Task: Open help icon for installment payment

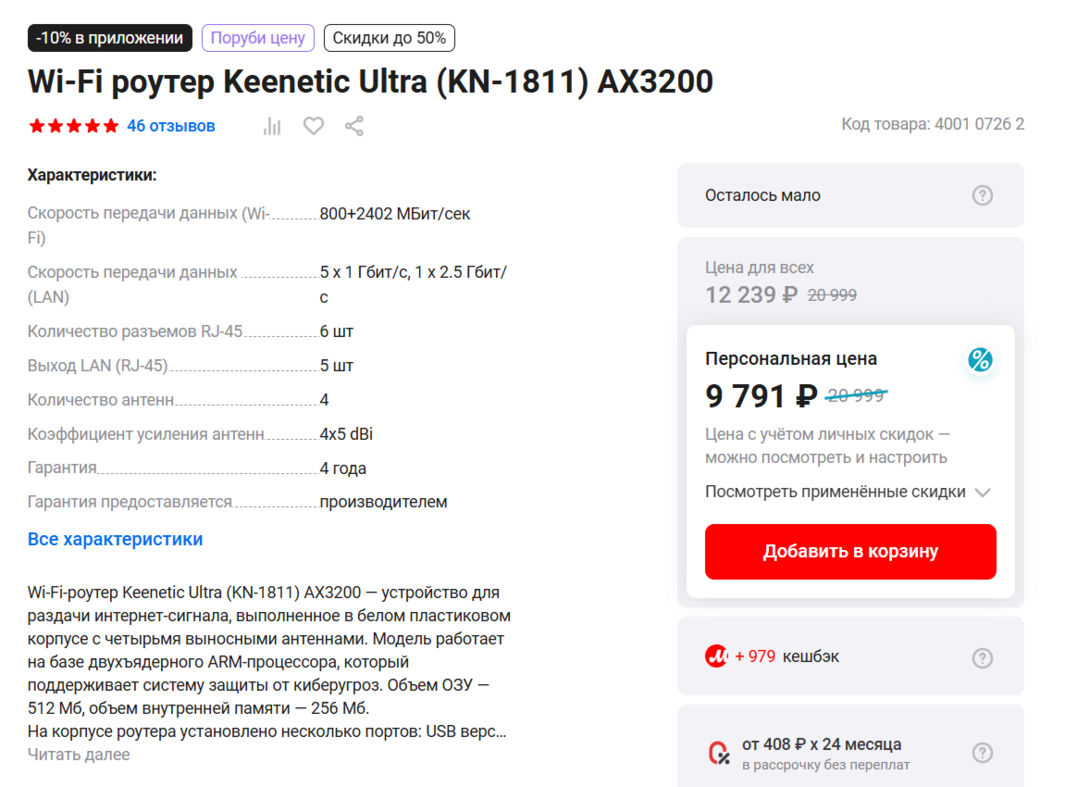Action: pyautogui.click(x=982, y=753)
